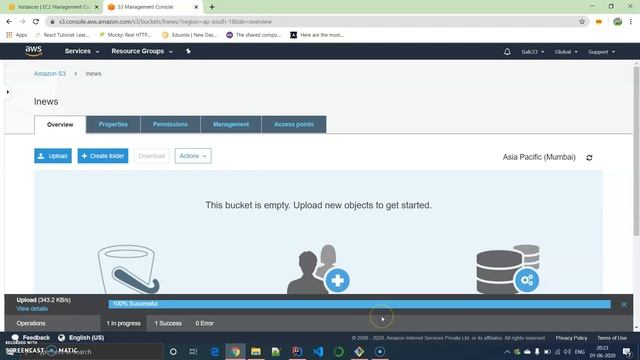Expand the Global region dropdown
The height and width of the screenshot is (360, 640).
[x=566, y=52]
